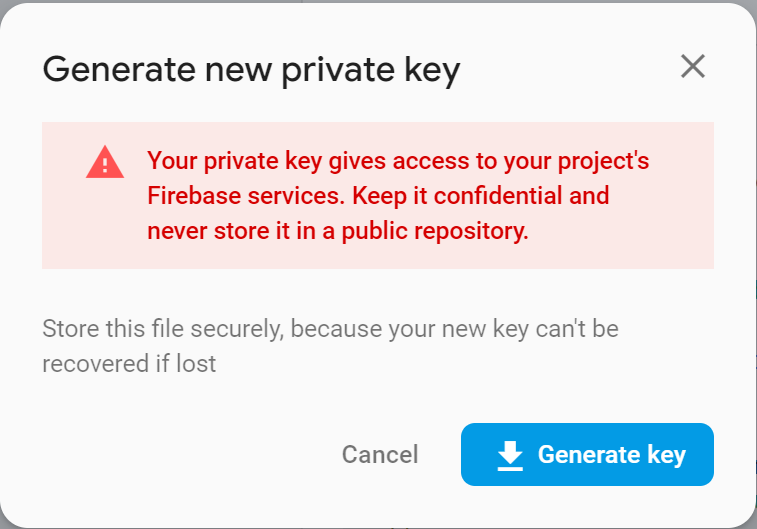
Task: Click the word "project's" in the warning
Action: [x=595, y=161]
